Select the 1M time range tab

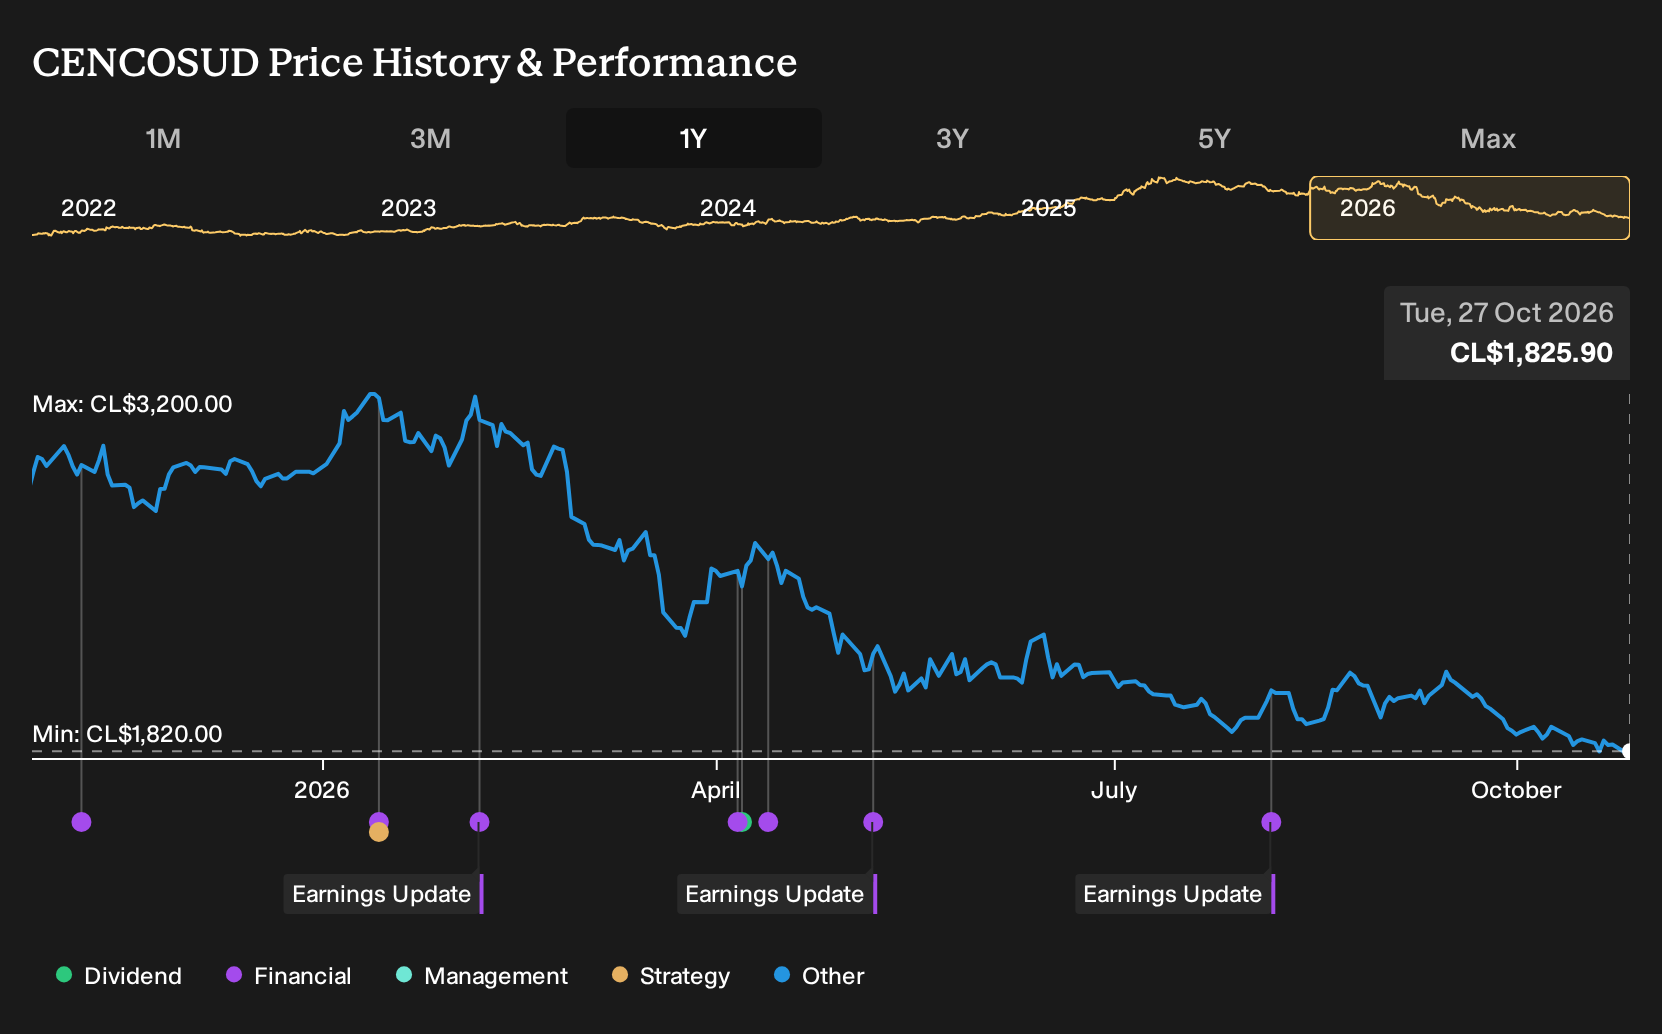coord(163,138)
